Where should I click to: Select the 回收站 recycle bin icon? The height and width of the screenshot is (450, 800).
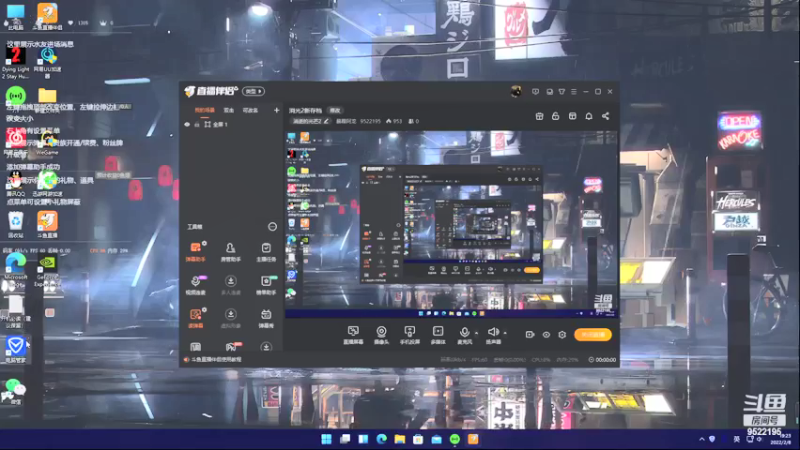point(16,225)
